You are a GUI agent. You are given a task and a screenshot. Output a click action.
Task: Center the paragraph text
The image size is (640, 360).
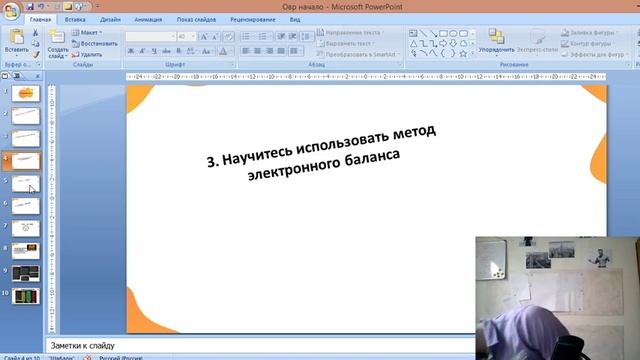point(257,51)
